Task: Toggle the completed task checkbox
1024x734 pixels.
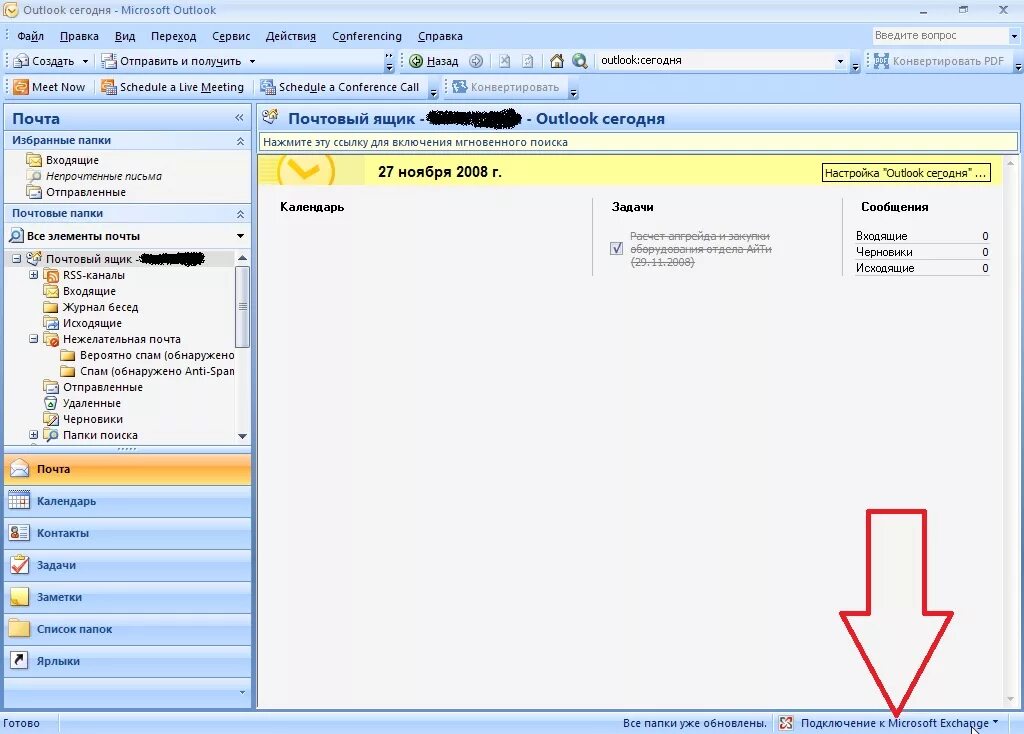Action: click(616, 249)
